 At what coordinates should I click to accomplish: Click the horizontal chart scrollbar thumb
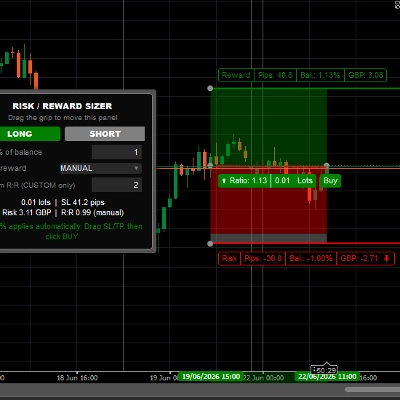point(372,389)
